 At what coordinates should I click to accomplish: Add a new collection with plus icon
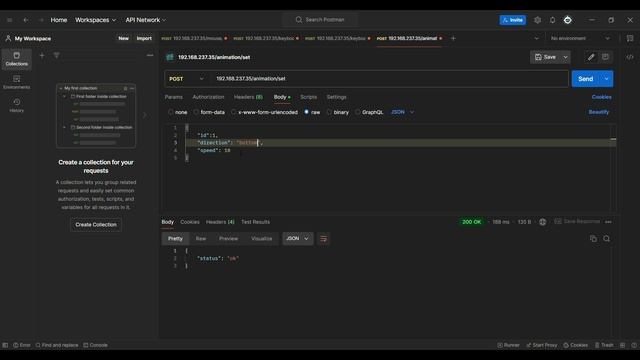tap(42, 55)
